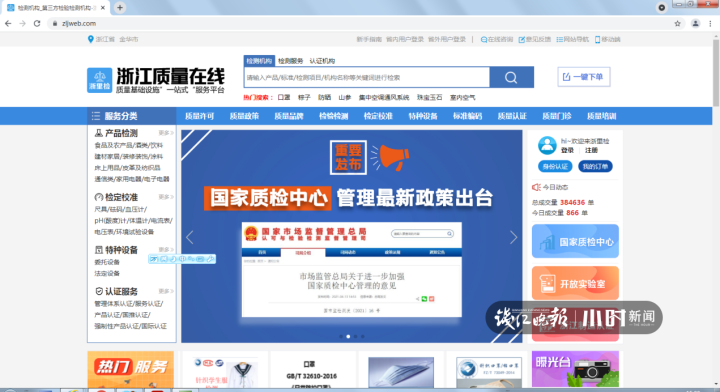The width and height of the screenshot is (720, 392).
Task: Click the 浙里检 scale logo icon
Action: (100, 80)
